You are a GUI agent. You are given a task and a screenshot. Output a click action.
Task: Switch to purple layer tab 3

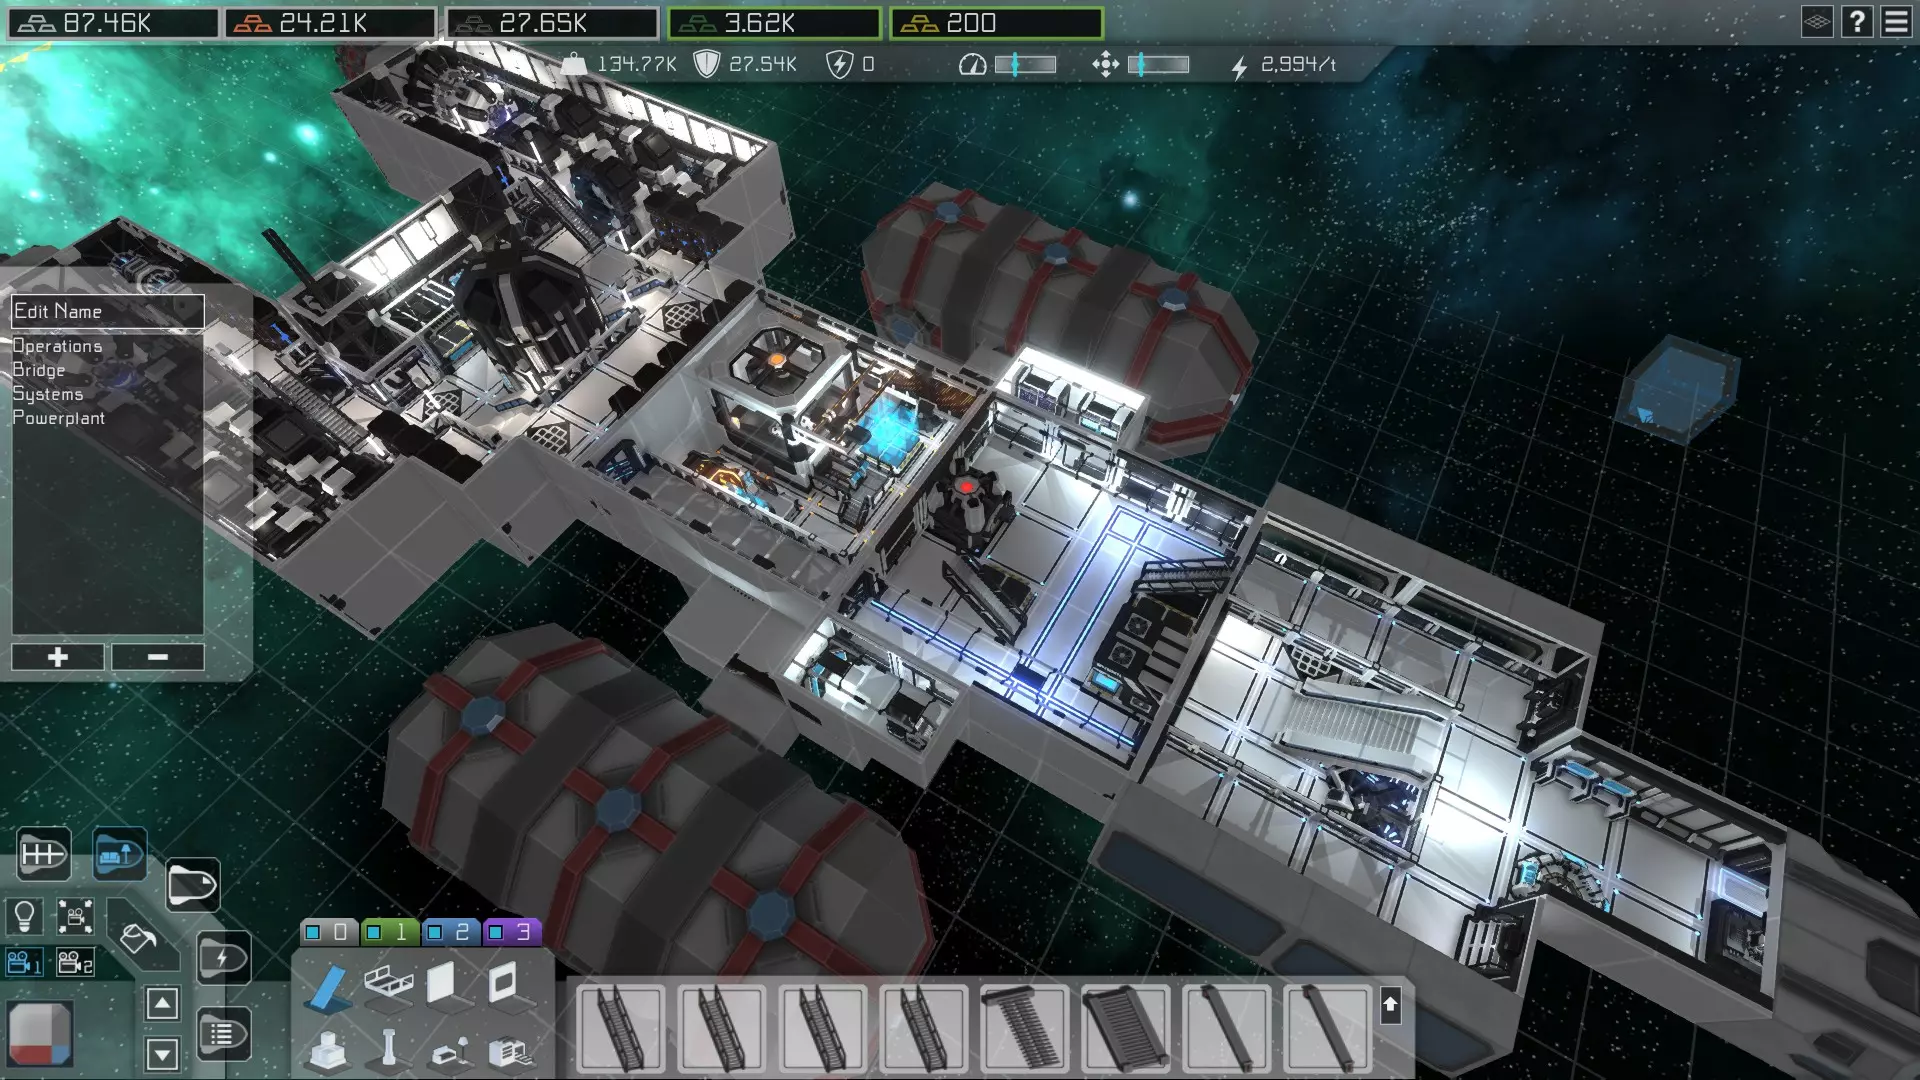tap(510, 932)
